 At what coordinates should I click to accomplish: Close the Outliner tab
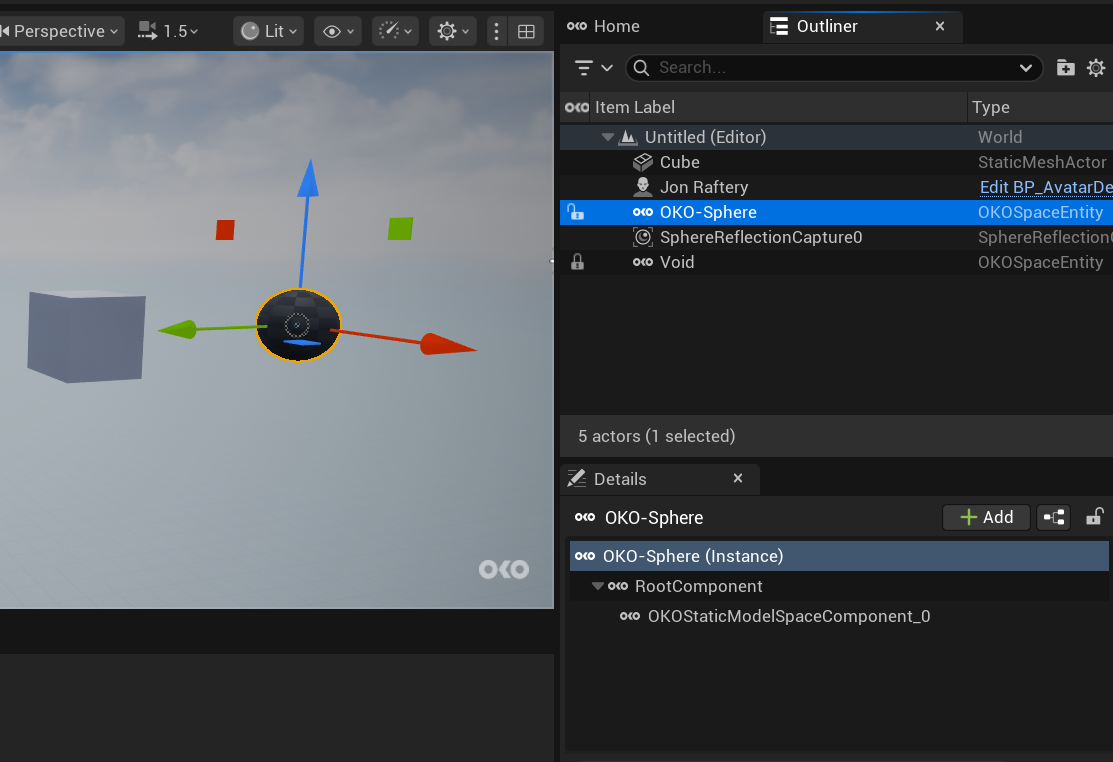coord(940,26)
